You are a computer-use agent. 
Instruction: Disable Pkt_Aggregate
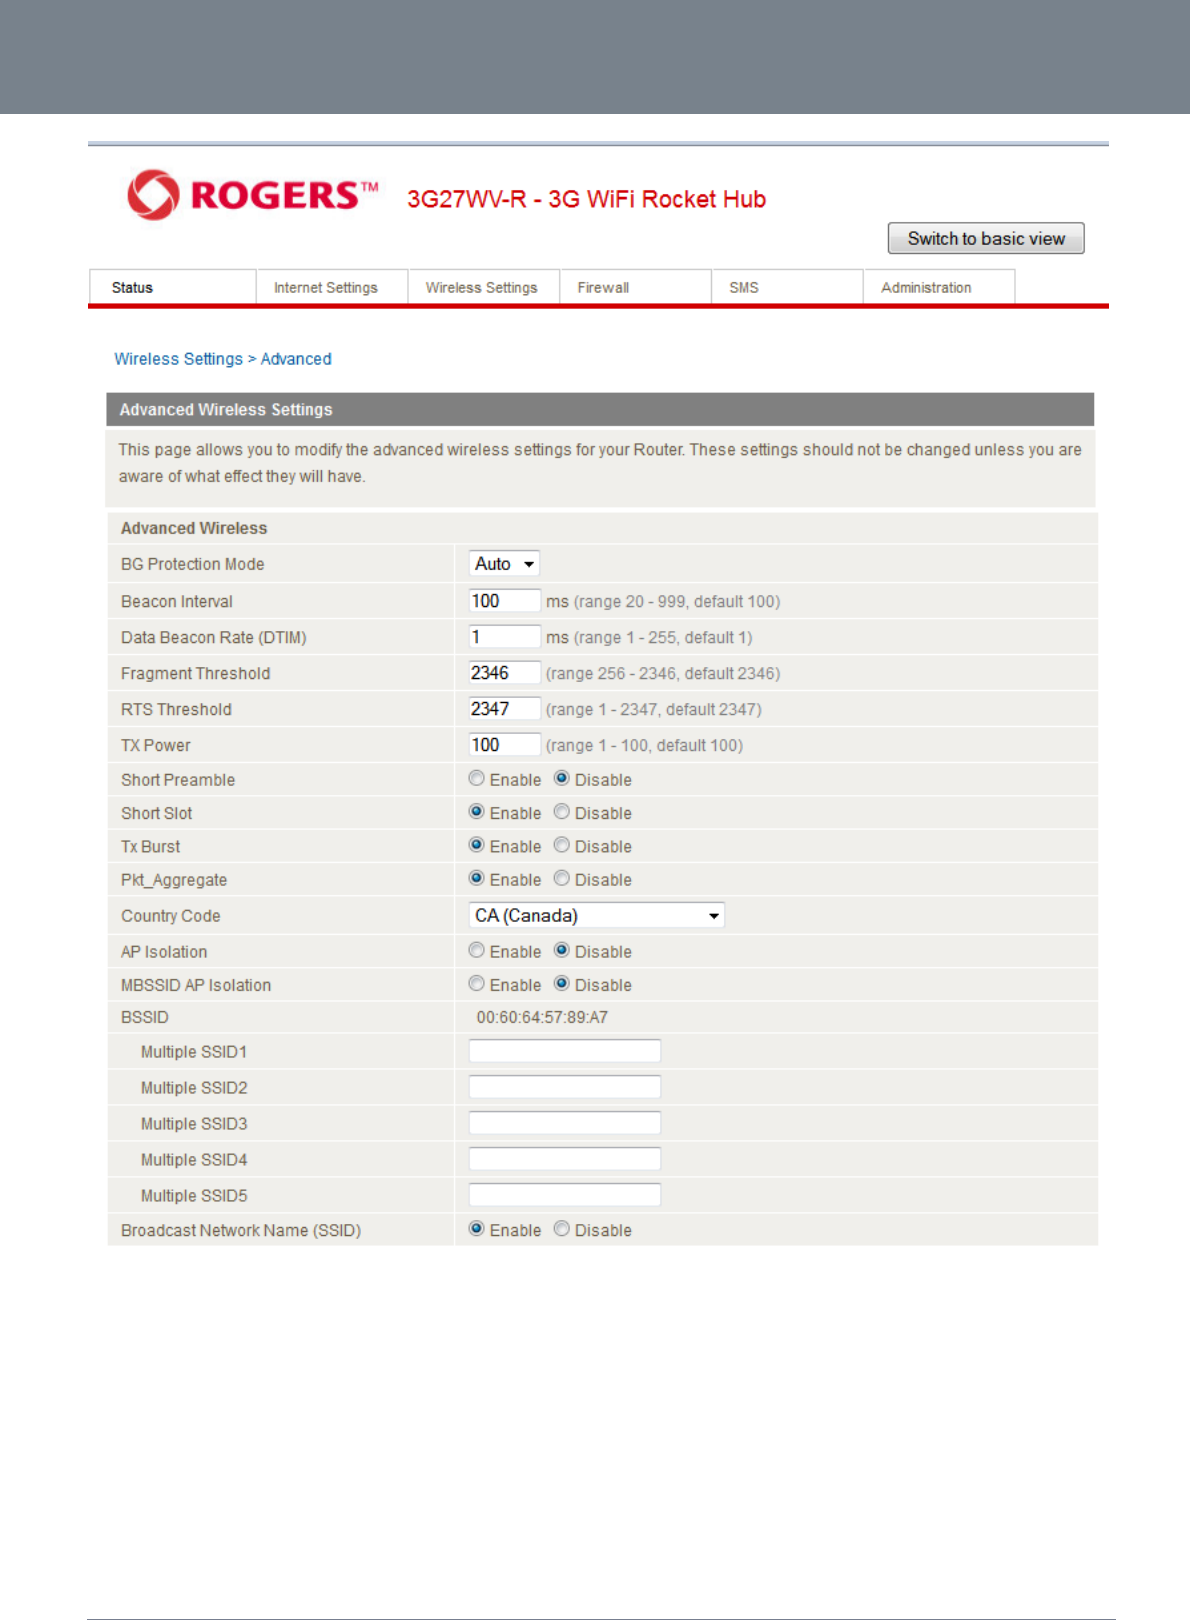(562, 878)
